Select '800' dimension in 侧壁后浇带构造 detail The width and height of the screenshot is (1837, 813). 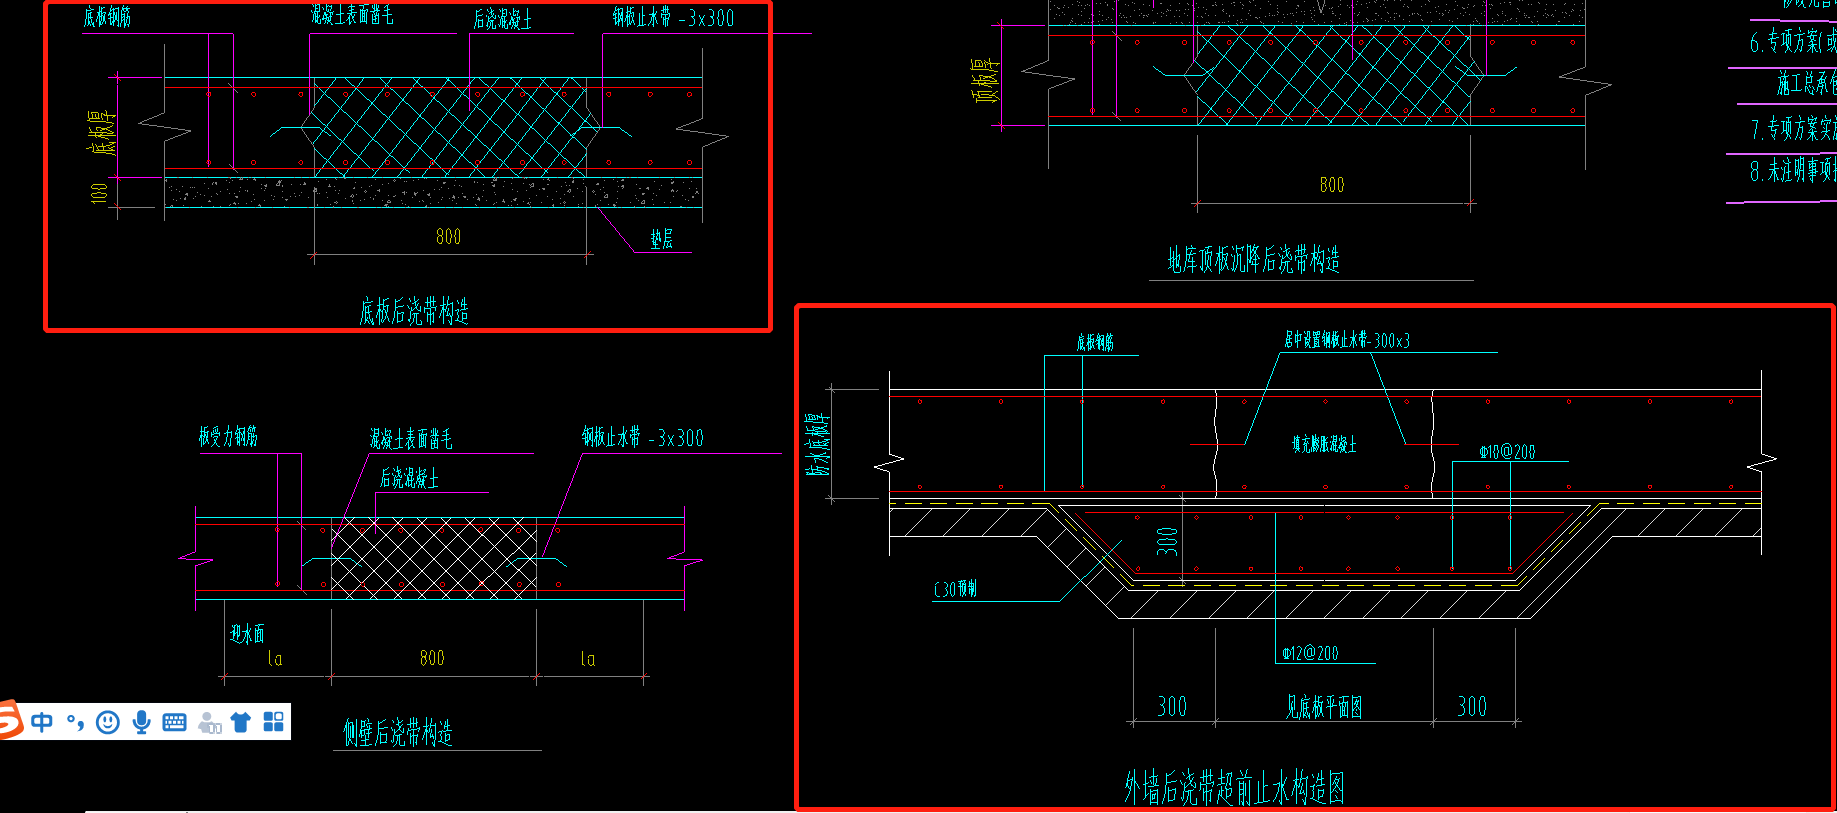coord(432,658)
